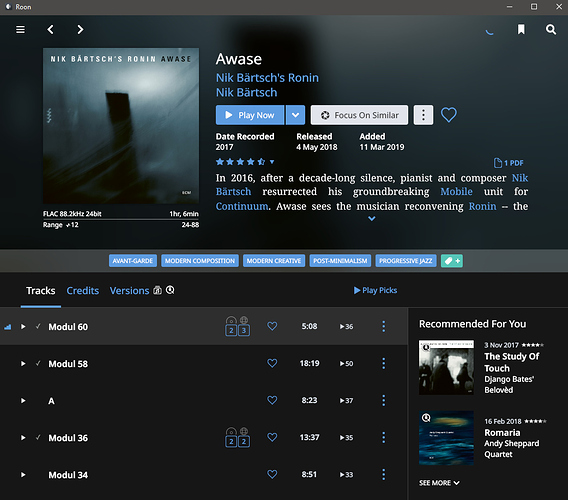Open bookmarks icon in top bar
This screenshot has width=568, height=500.
(521, 29)
